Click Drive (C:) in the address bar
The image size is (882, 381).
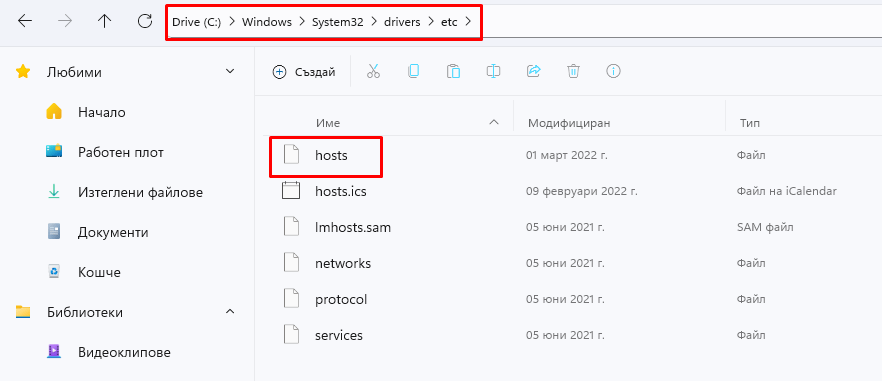196,22
